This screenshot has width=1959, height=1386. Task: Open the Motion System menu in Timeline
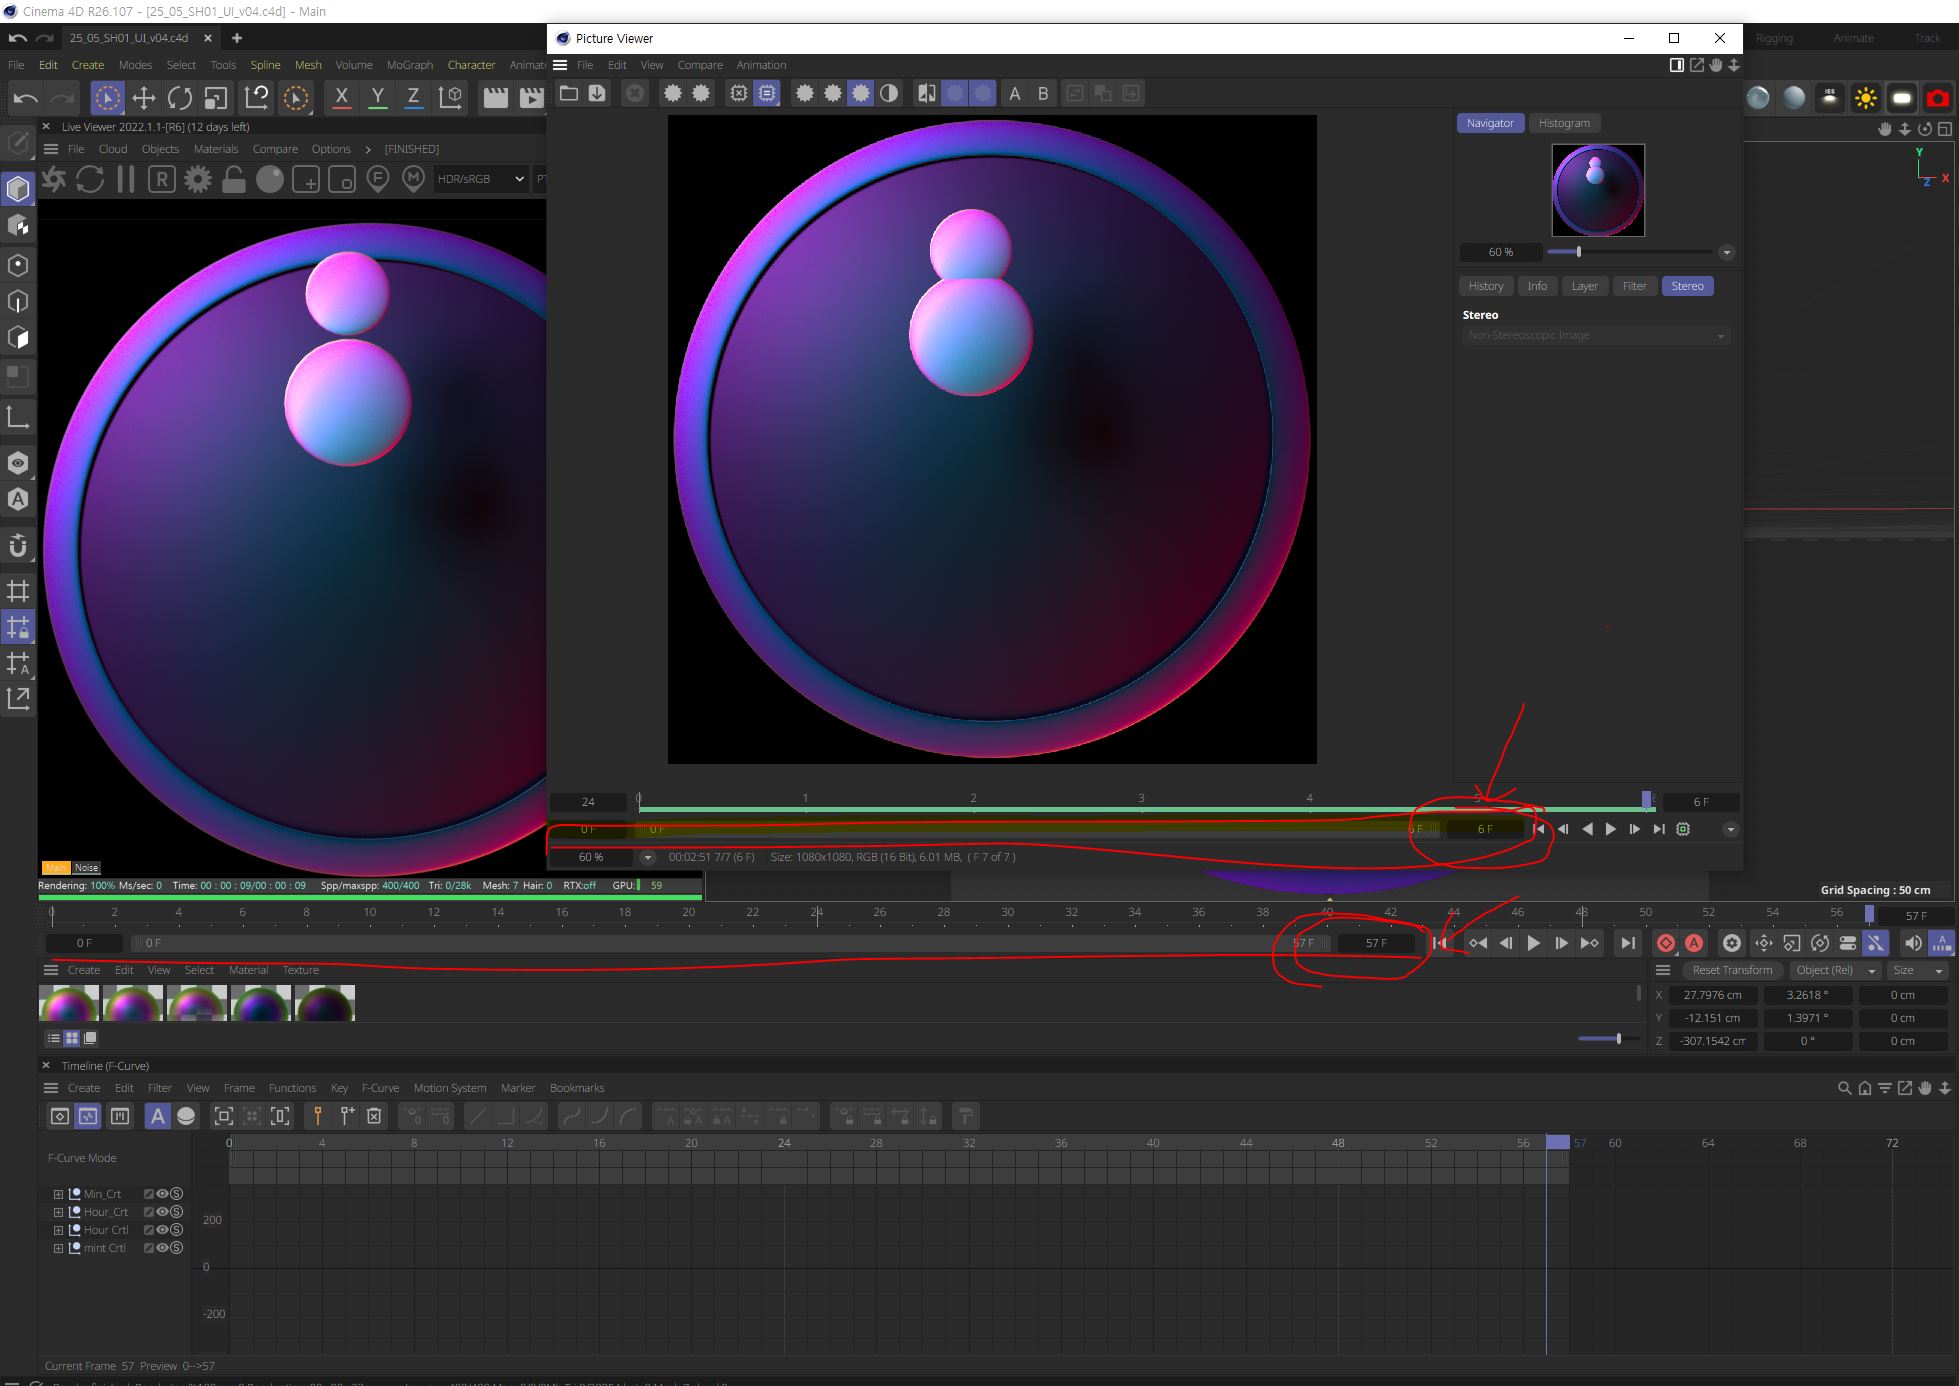[450, 1088]
